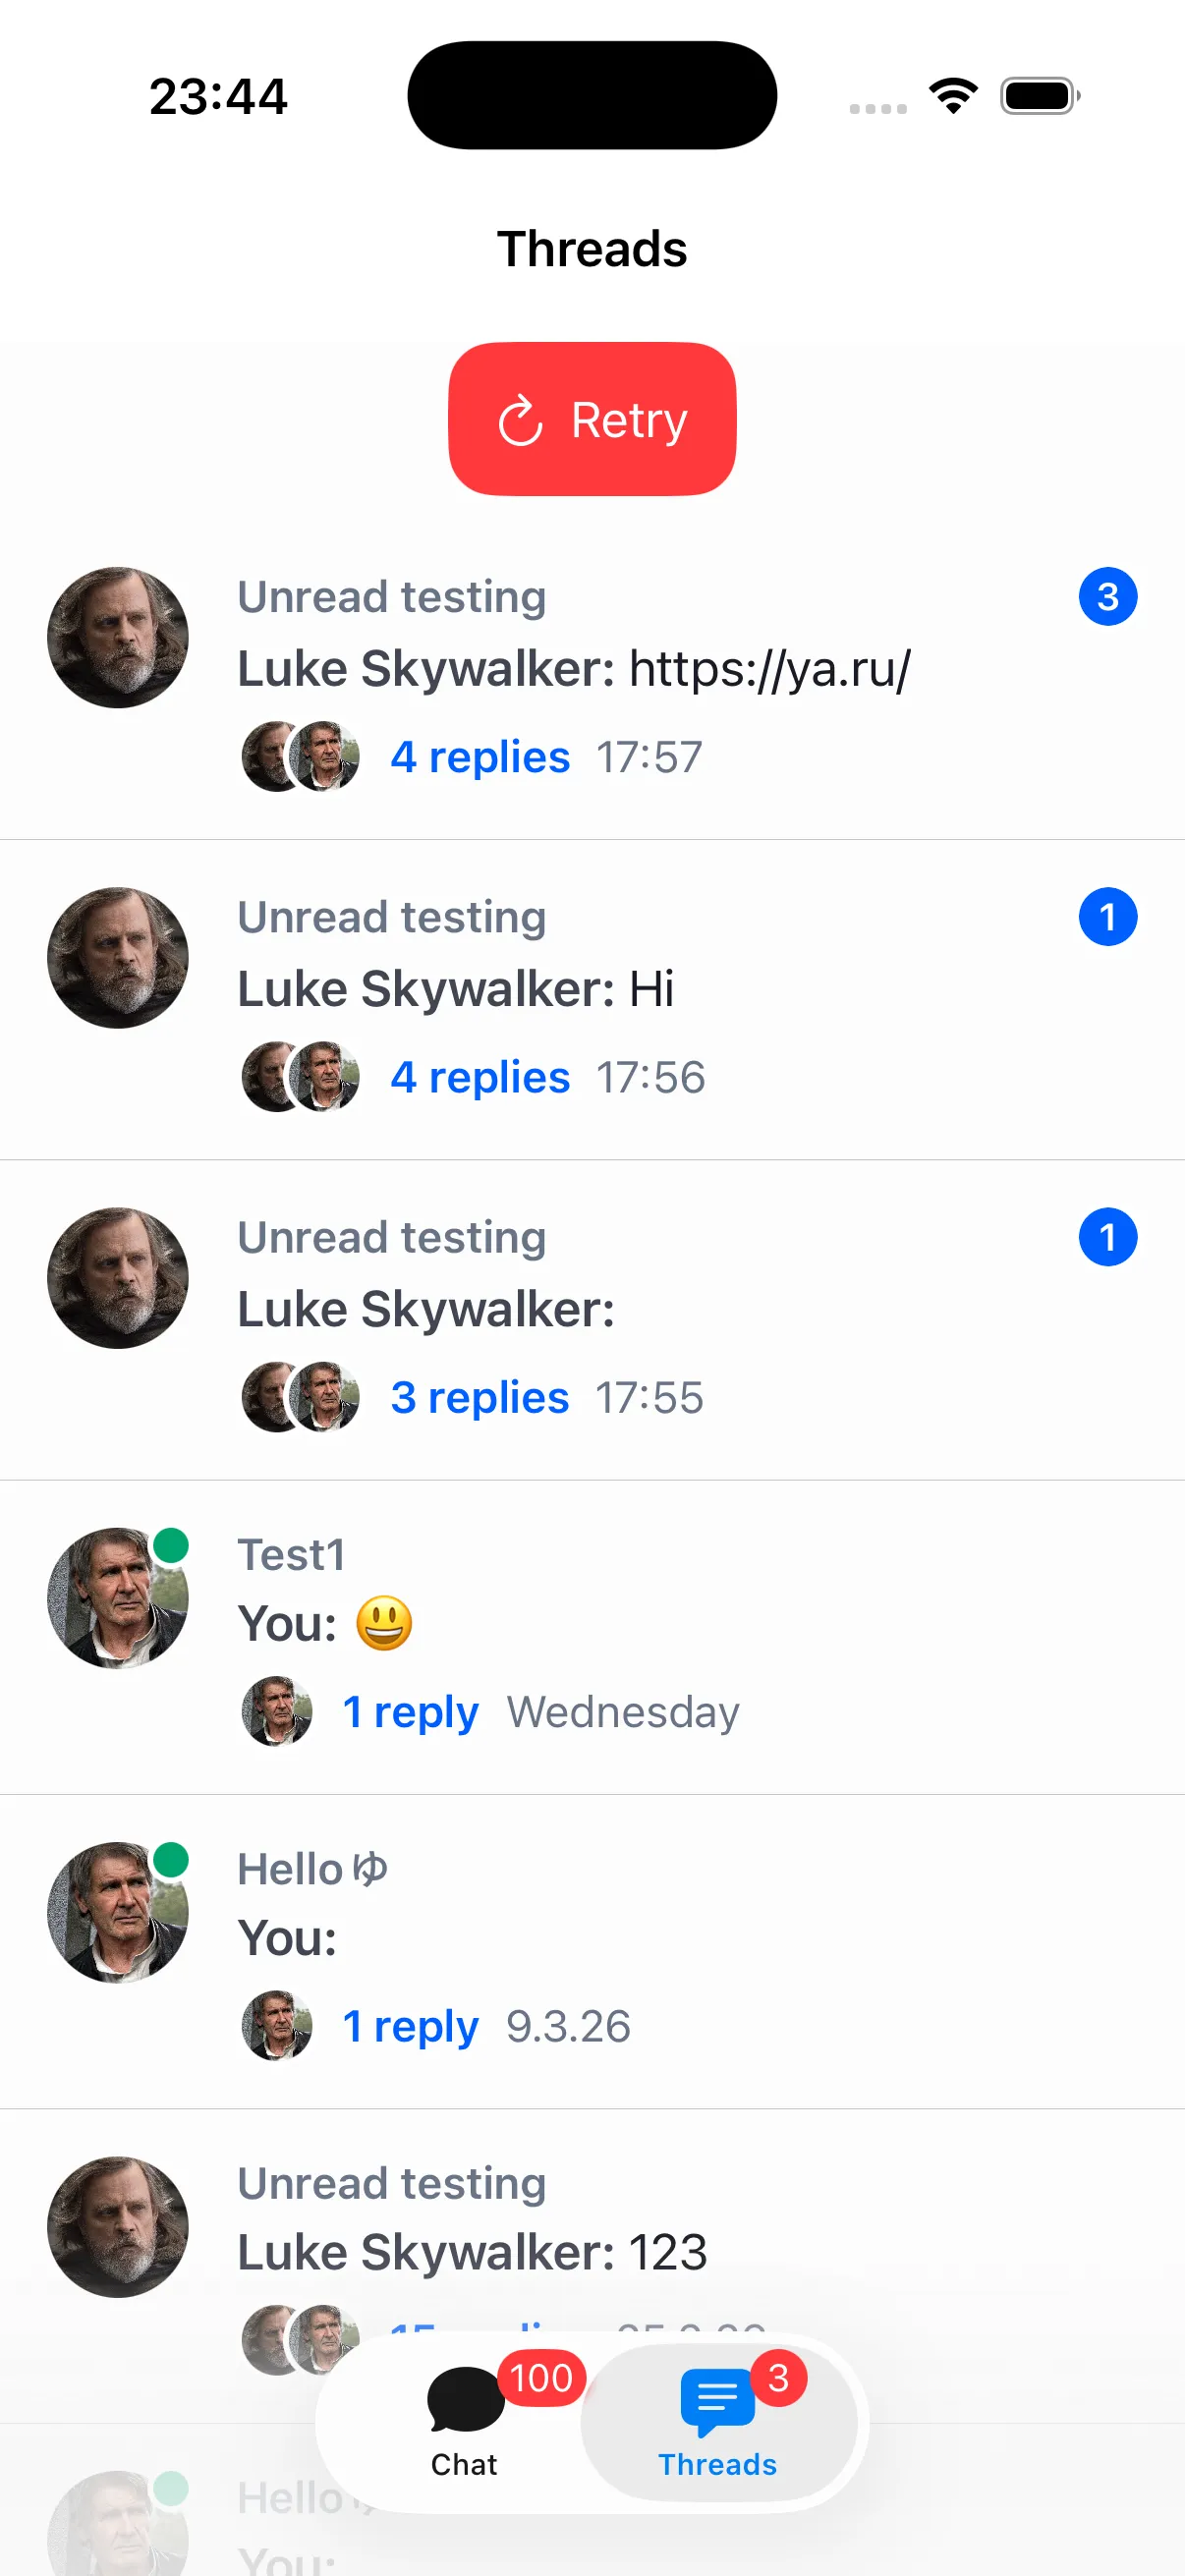
Task: Open the thread with message "Luke Skywalker: 123"
Action: coord(472,2252)
